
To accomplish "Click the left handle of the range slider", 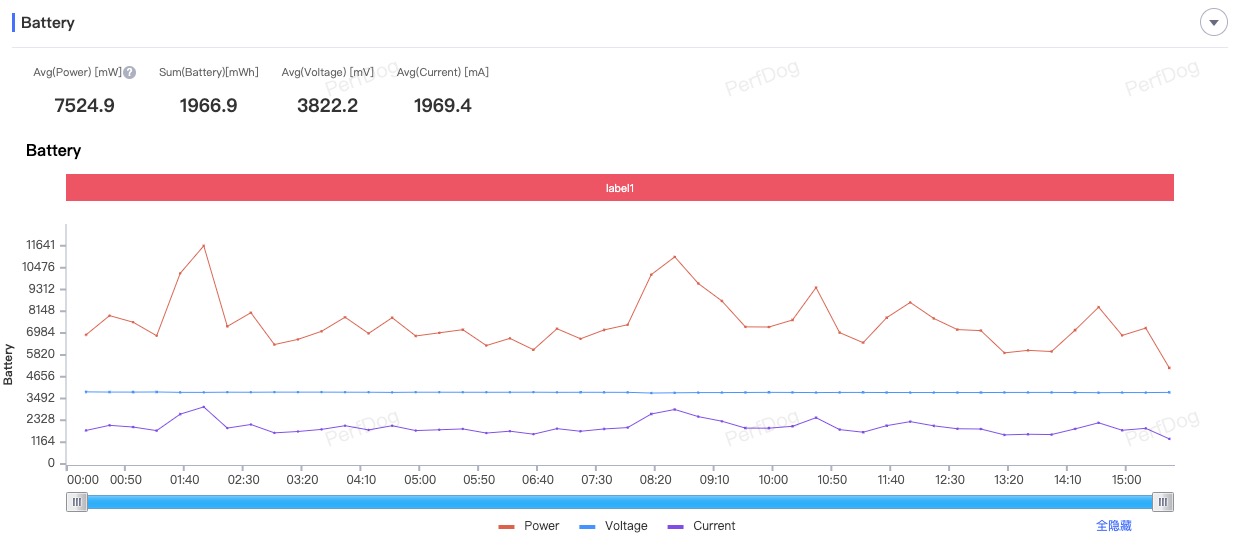I will point(77,502).
